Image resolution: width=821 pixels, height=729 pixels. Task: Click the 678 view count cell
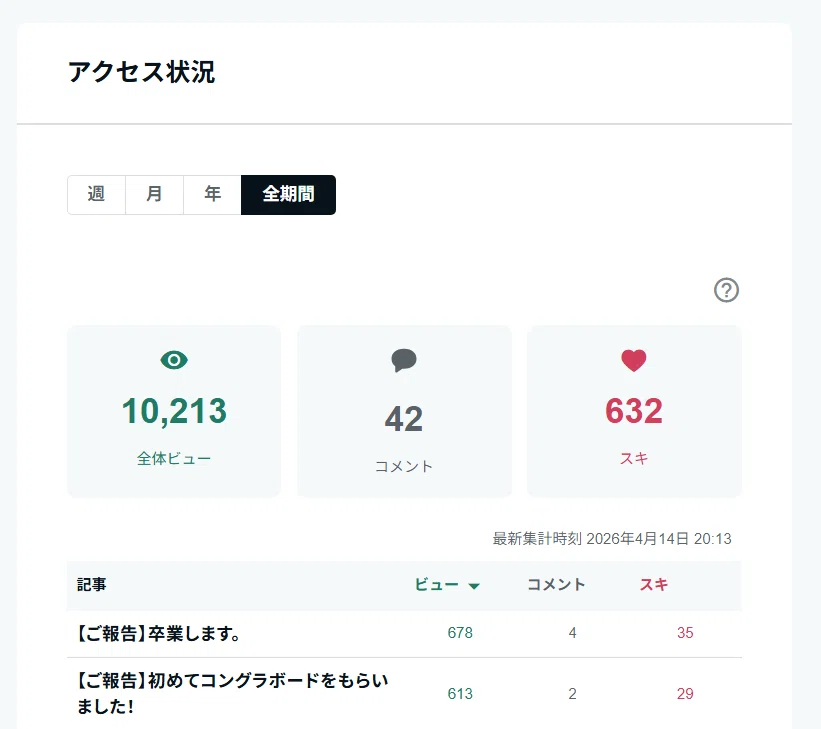tap(460, 633)
